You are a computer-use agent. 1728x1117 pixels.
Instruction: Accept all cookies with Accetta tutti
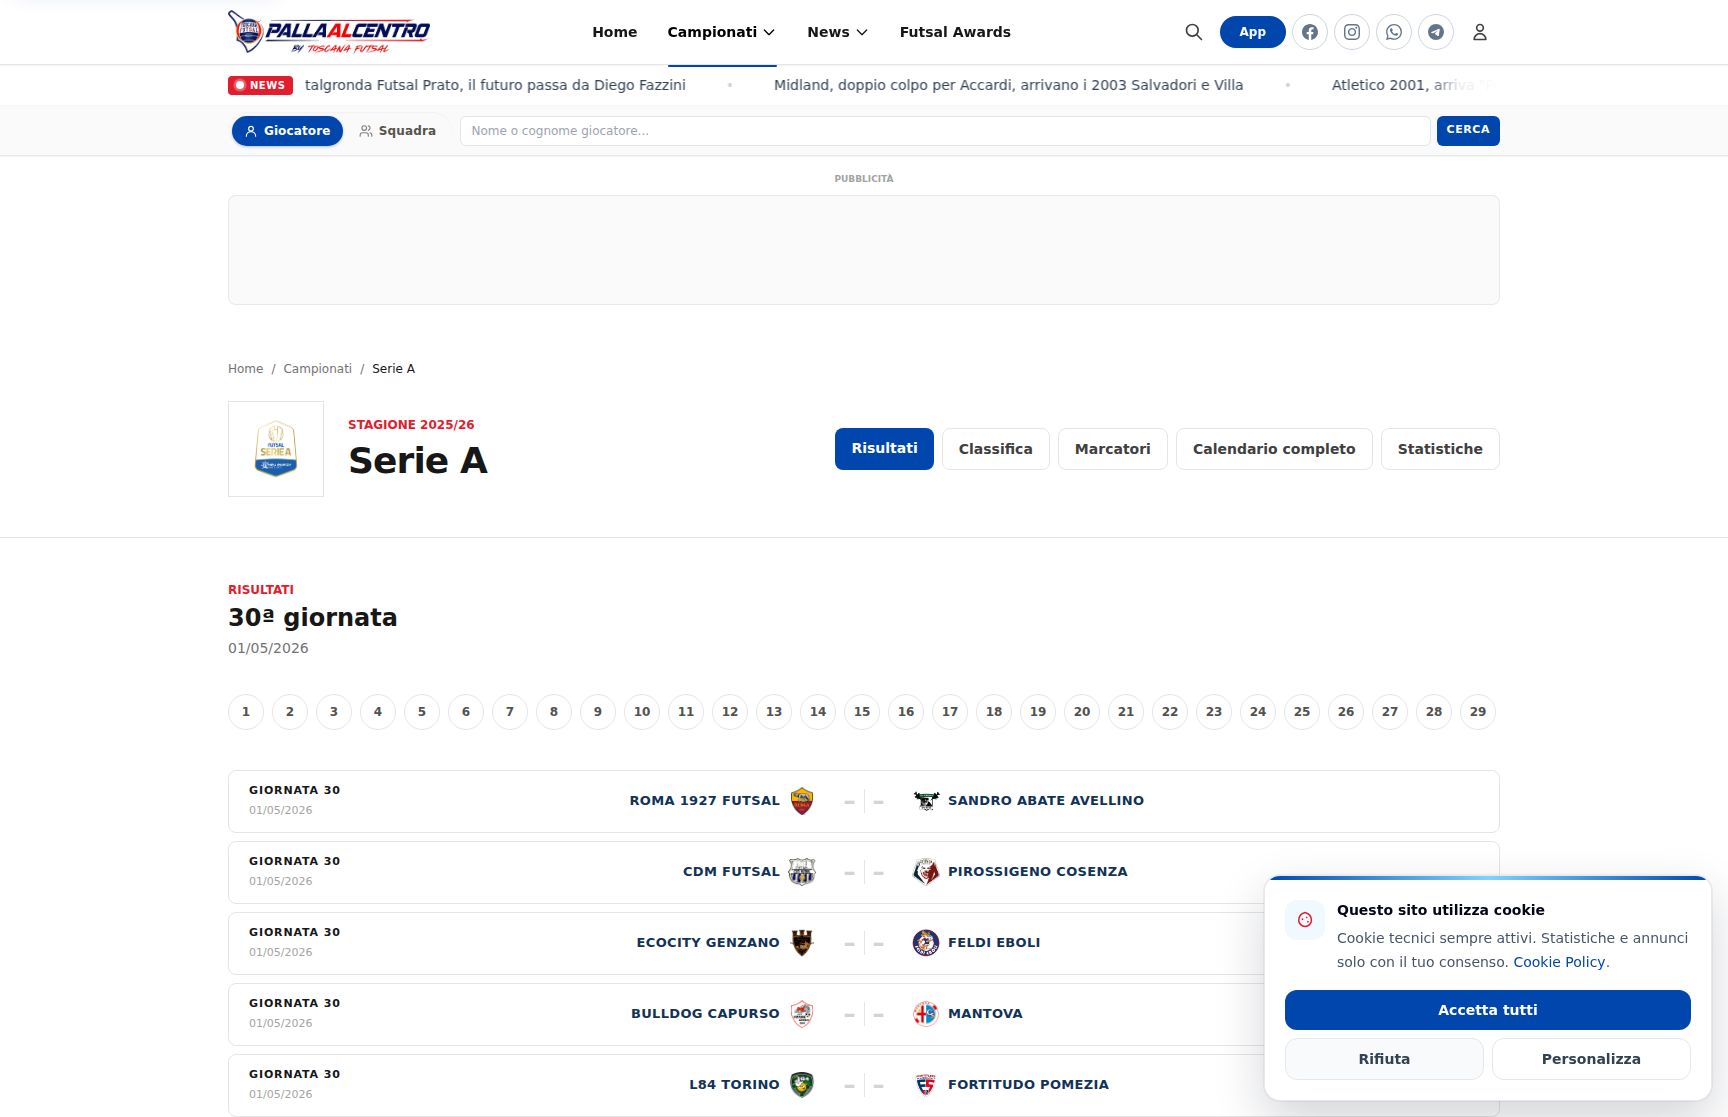1488,1010
